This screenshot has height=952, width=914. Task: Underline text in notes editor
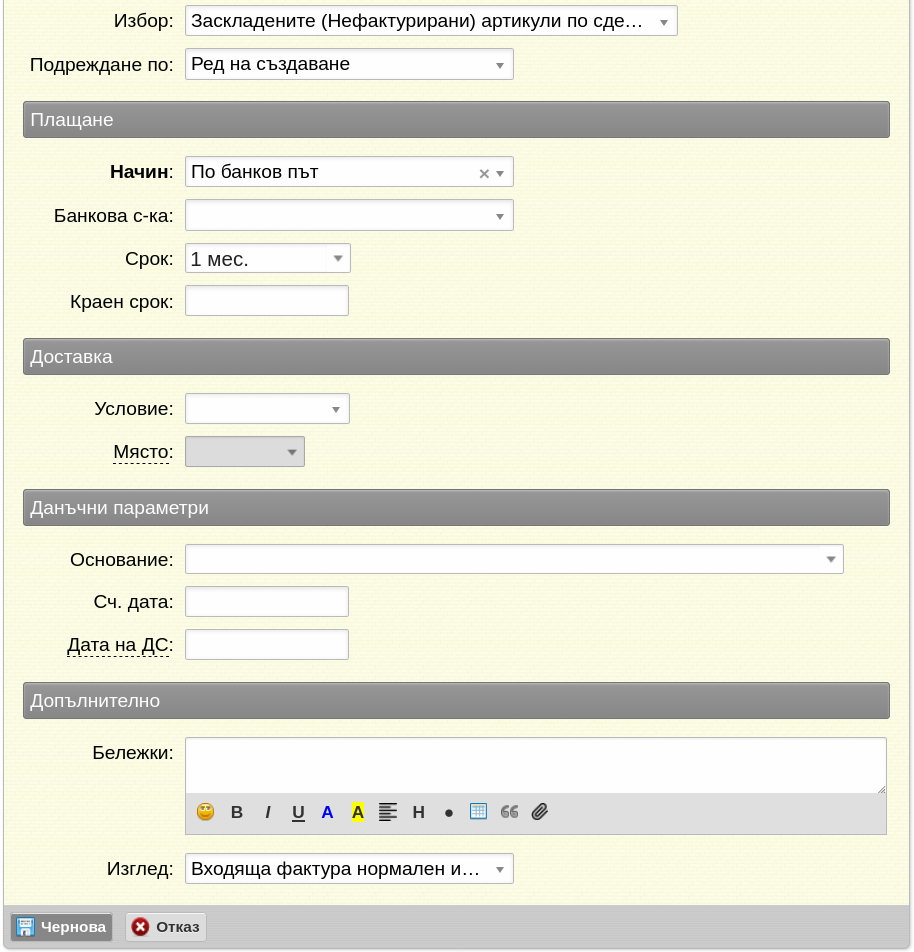point(298,812)
